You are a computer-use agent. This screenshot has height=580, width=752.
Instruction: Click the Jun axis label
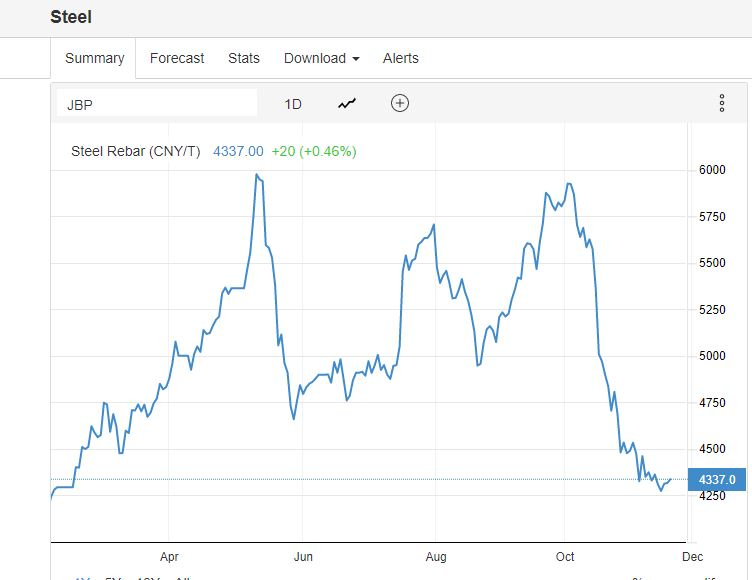click(x=303, y=556)
